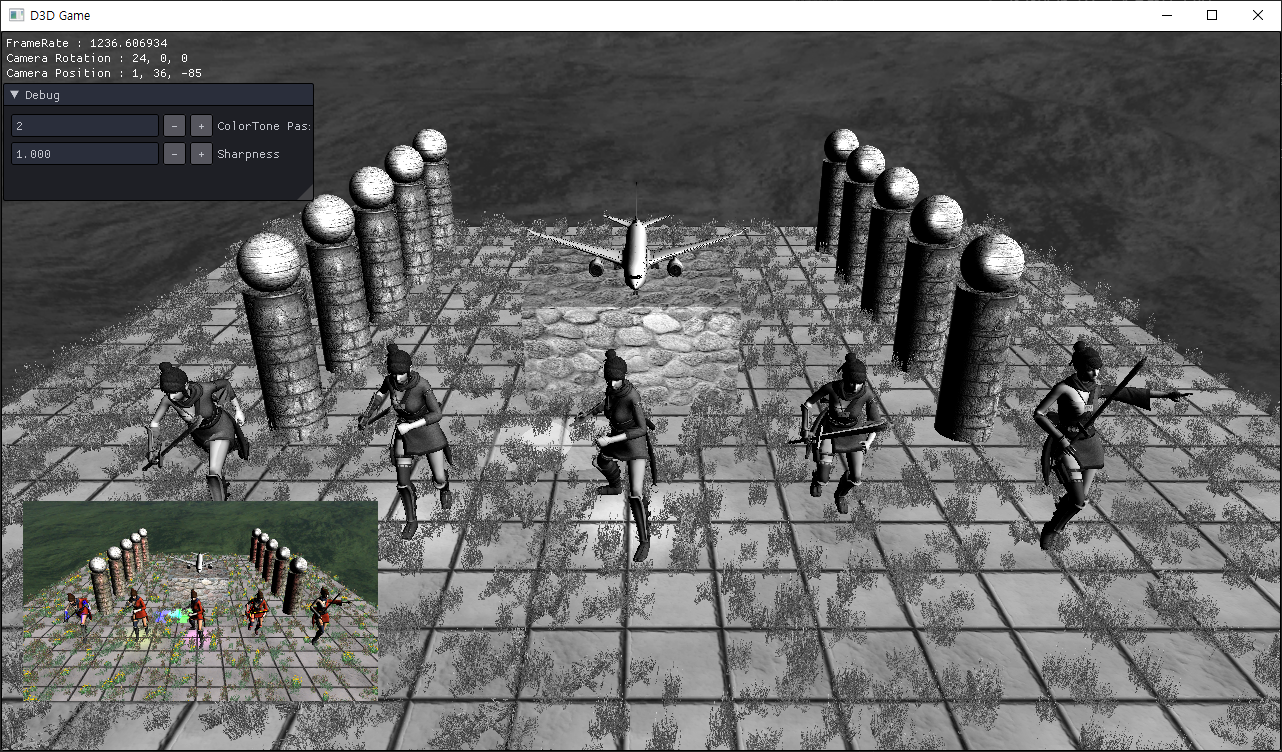Screen dimensions: 1282x752
Task: Collapse the Debug panel triangle
Action: point(14,95)
